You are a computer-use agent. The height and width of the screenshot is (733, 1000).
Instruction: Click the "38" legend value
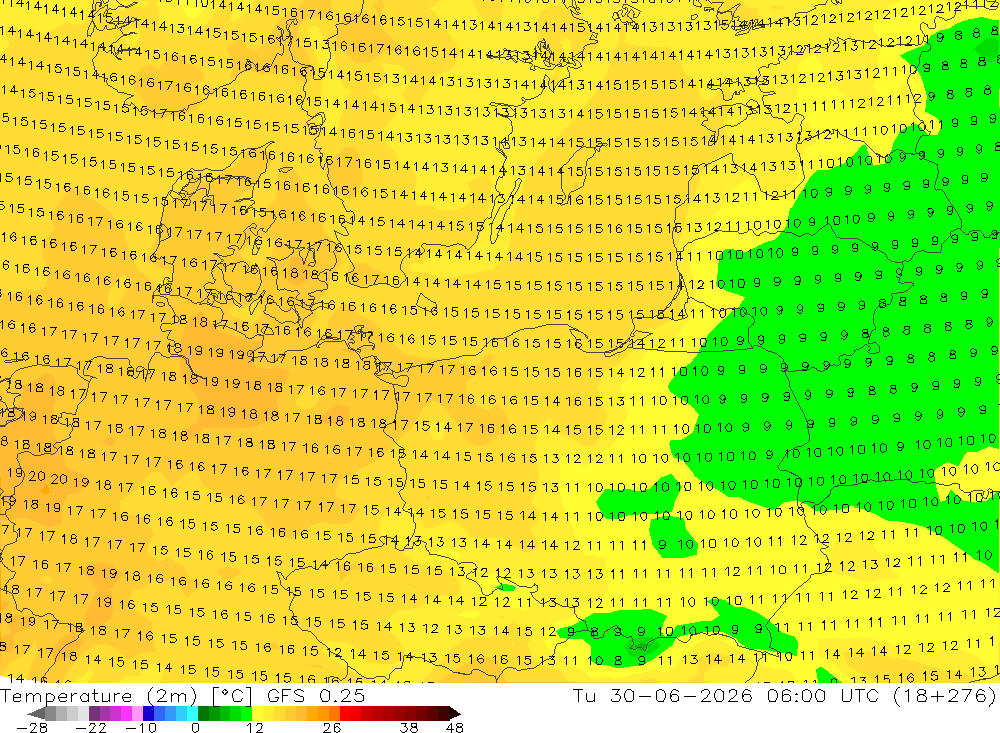[409, 727]
